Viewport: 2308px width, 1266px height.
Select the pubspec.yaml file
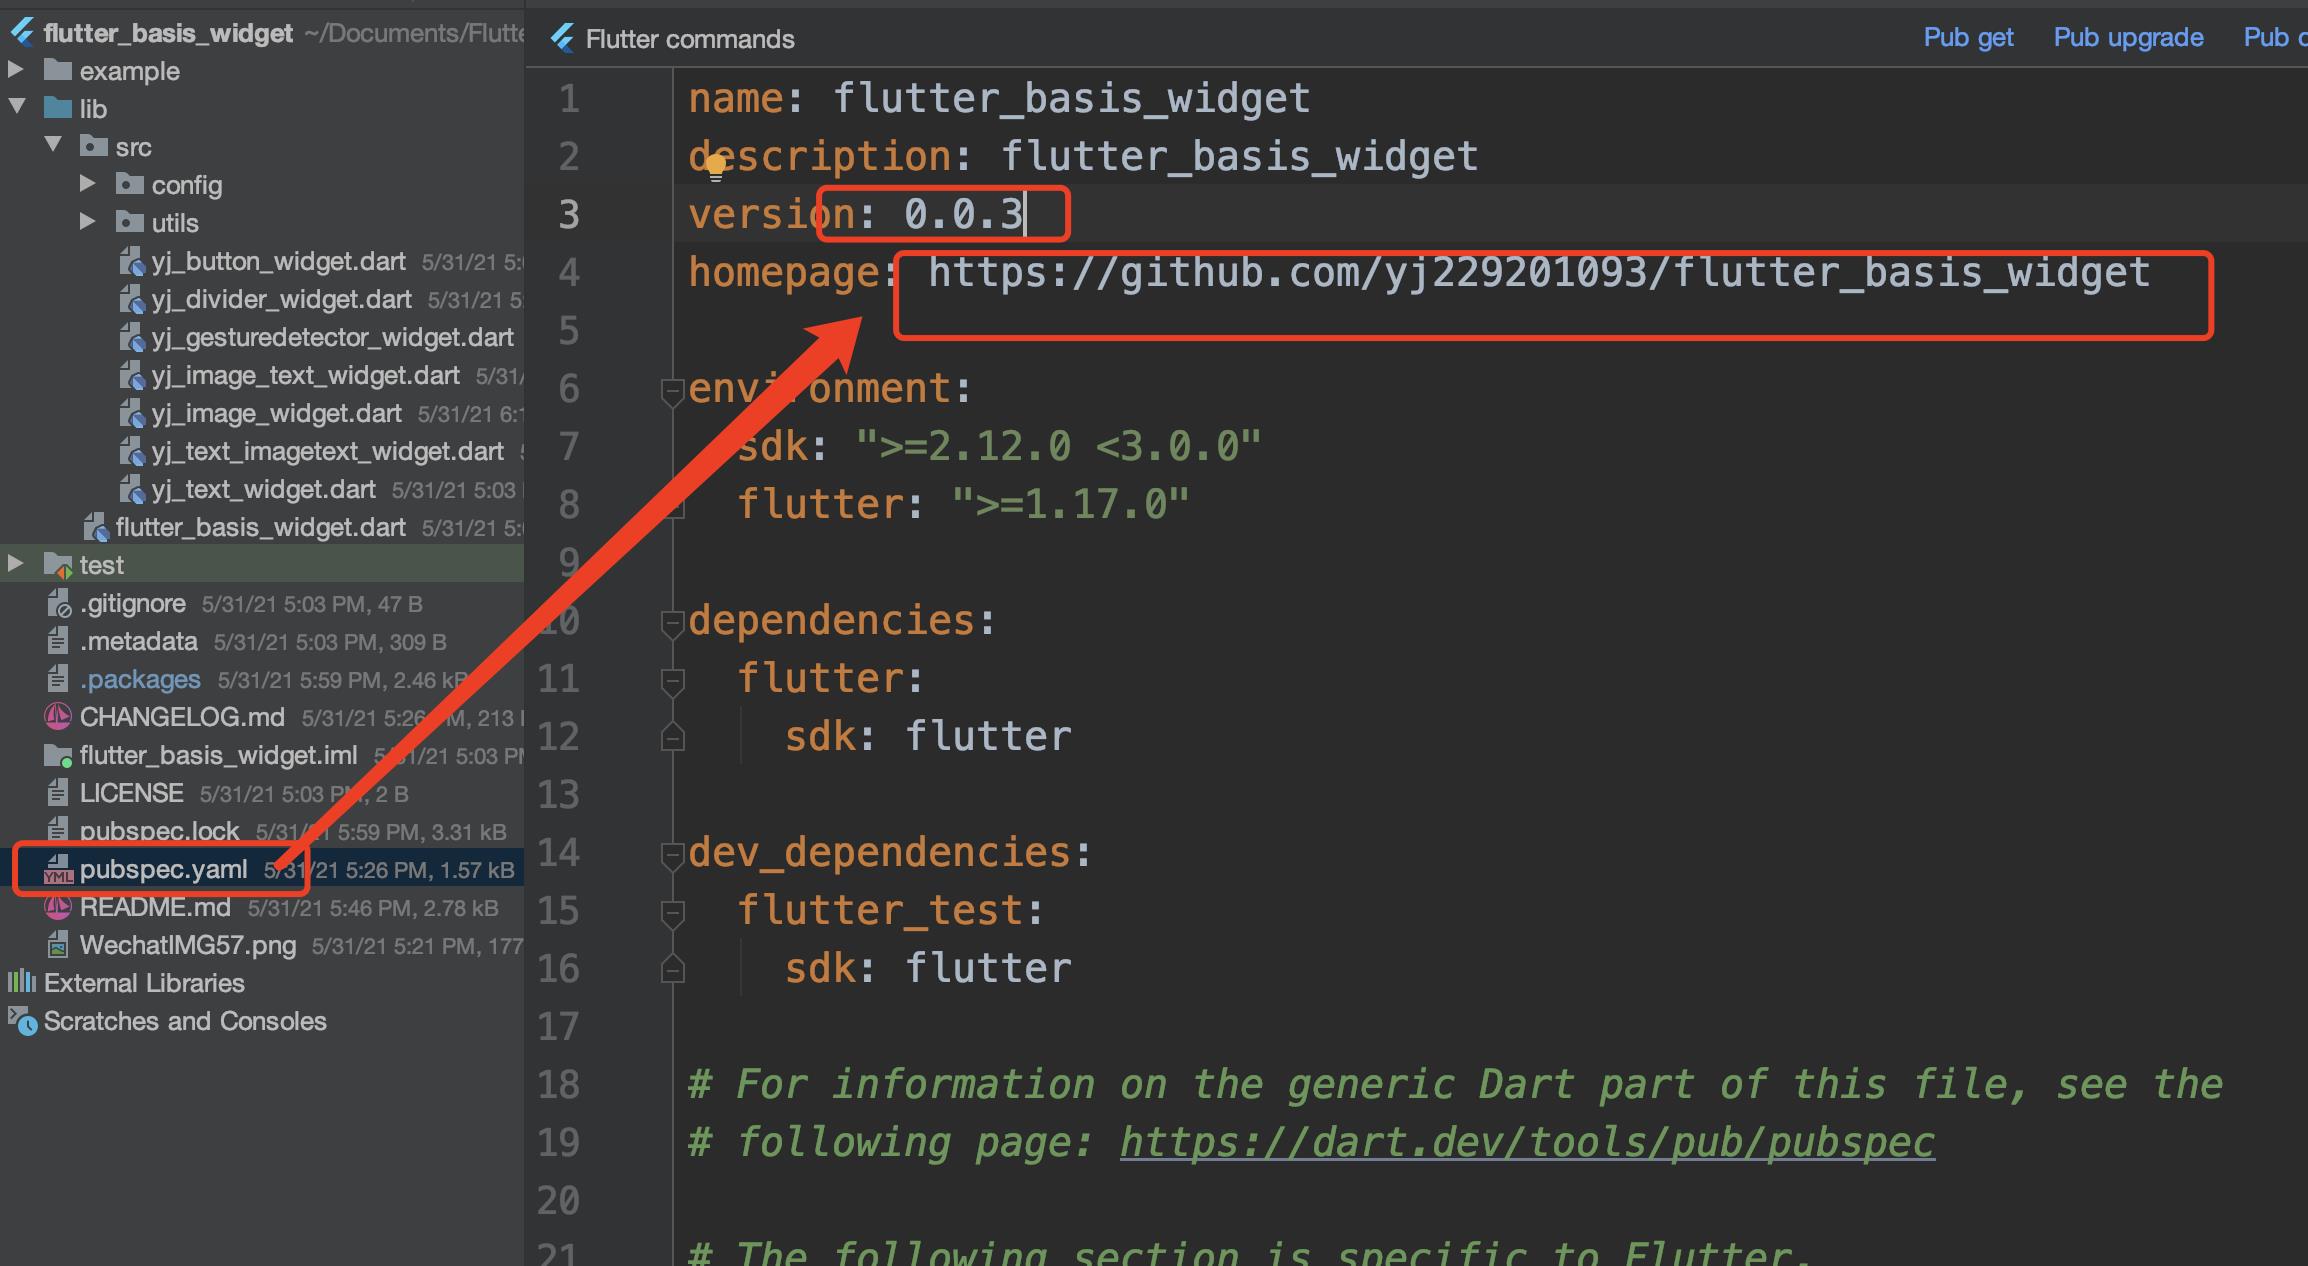[163, 870]
